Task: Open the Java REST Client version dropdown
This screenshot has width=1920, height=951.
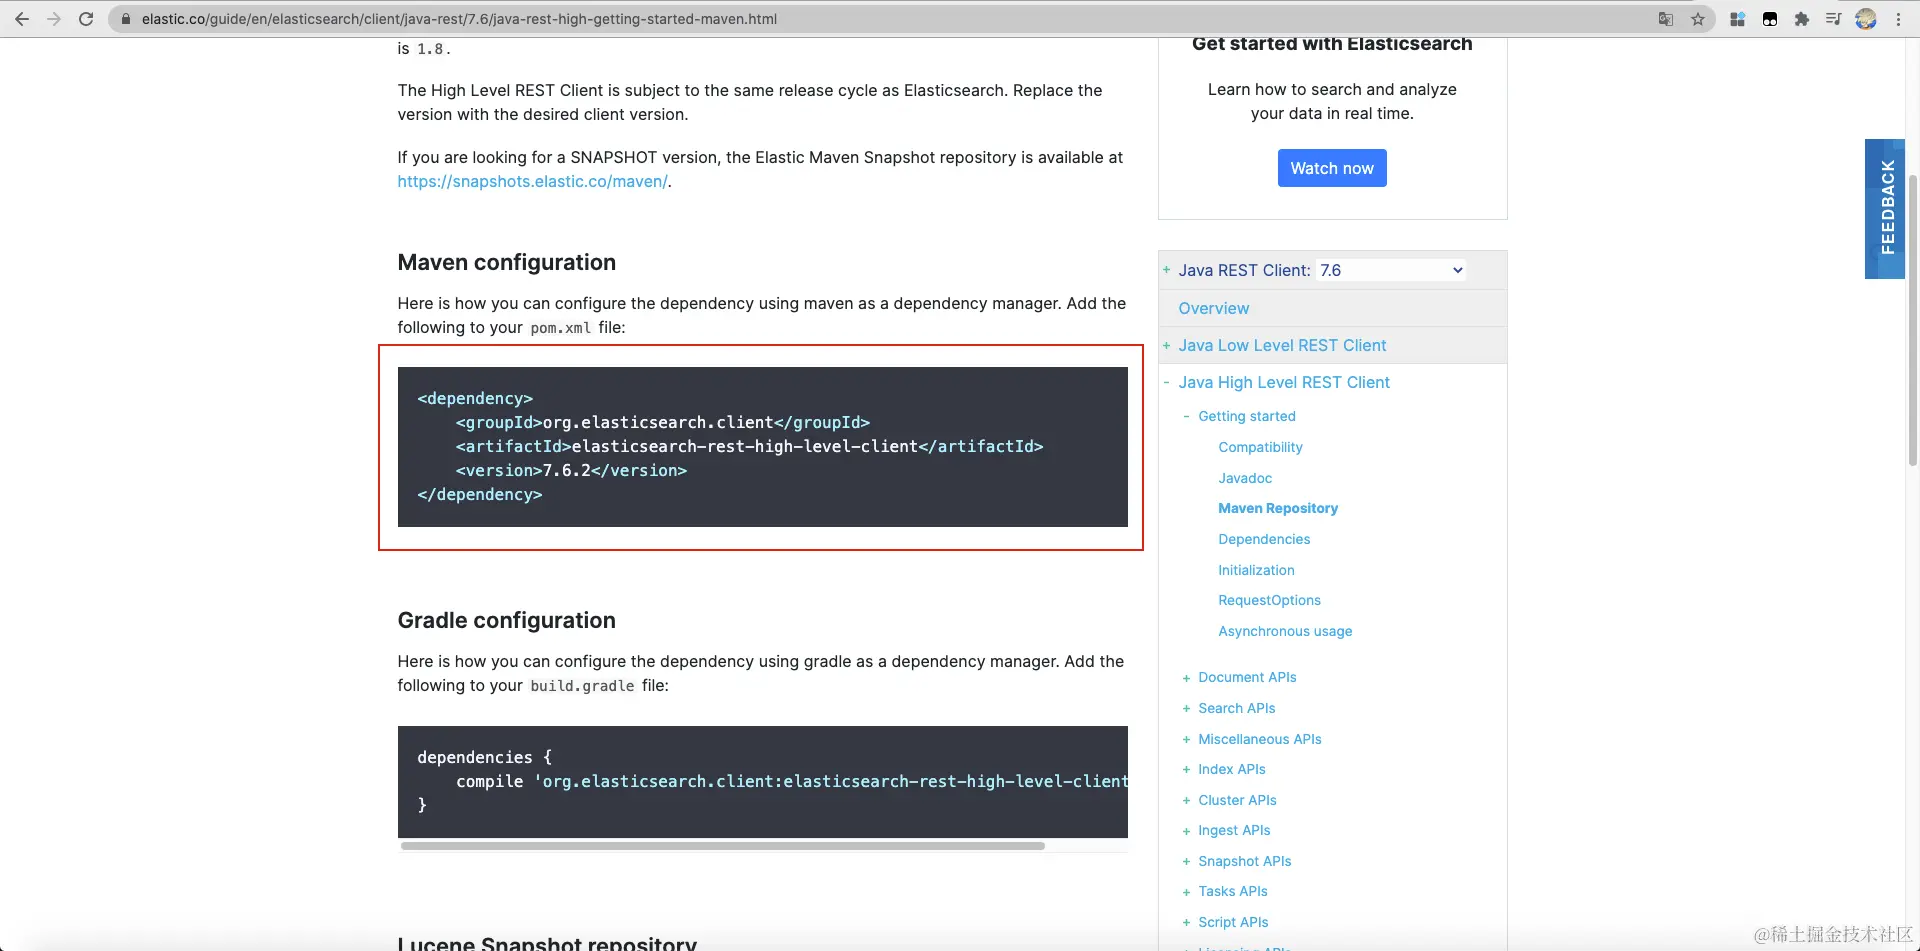Action: pyautogui.click(x=1391, y=270)
